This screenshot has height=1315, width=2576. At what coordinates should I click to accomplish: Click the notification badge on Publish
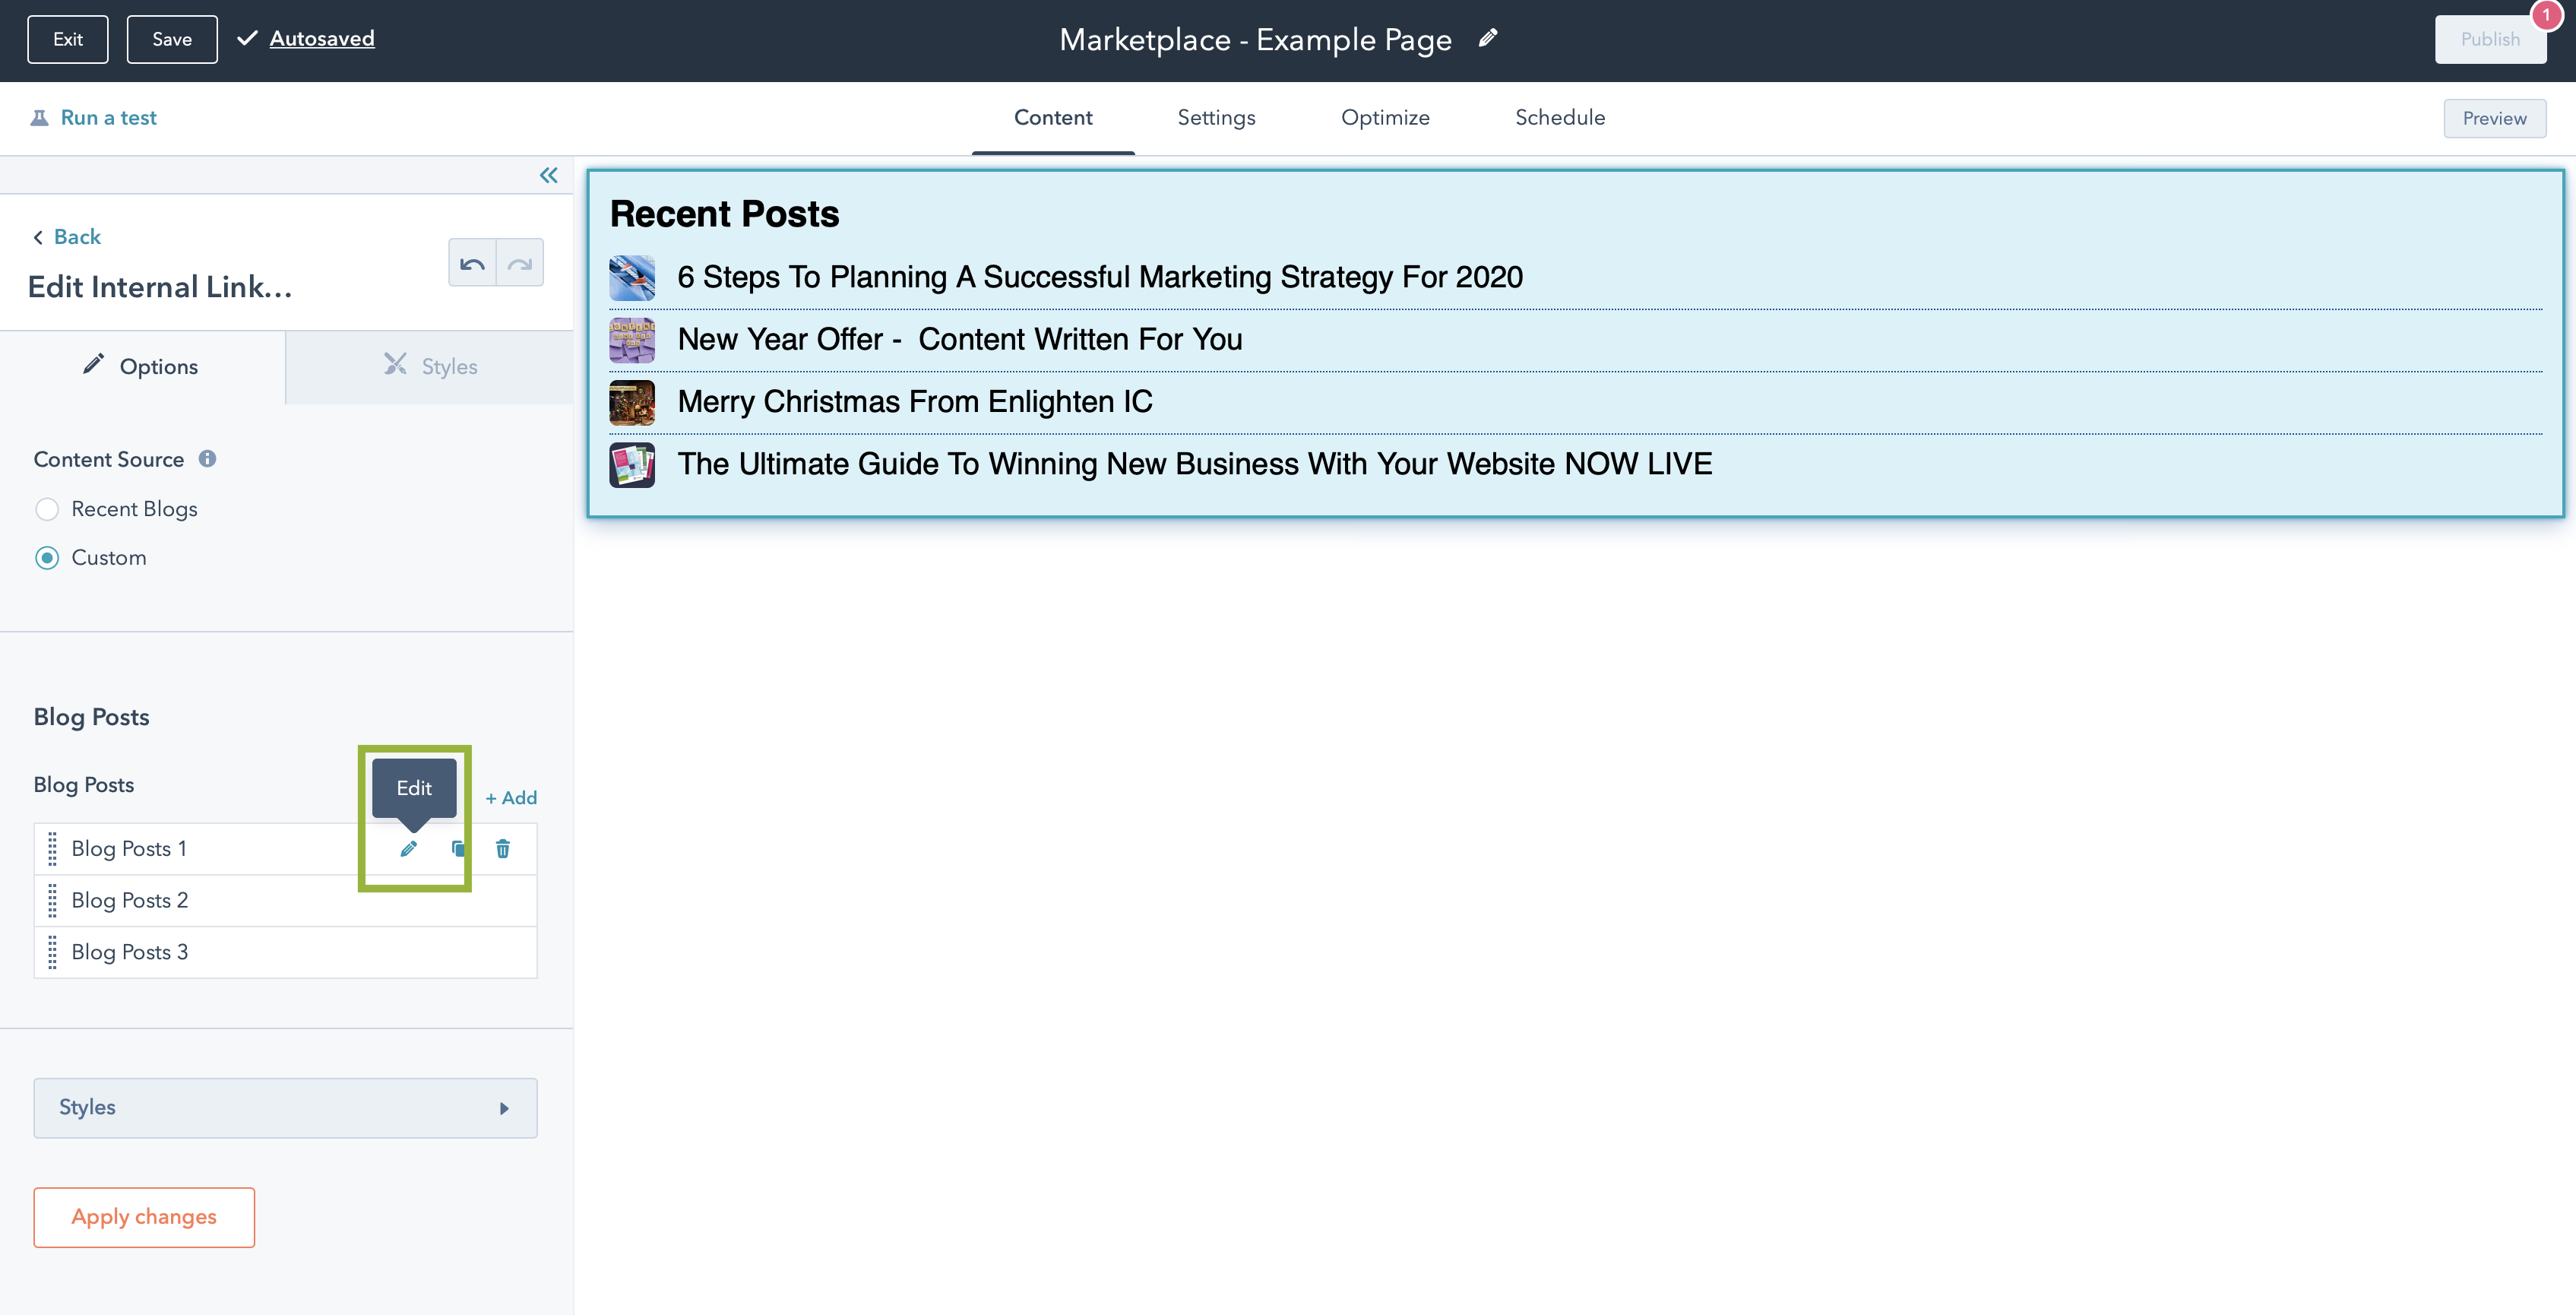[2546, 16]
